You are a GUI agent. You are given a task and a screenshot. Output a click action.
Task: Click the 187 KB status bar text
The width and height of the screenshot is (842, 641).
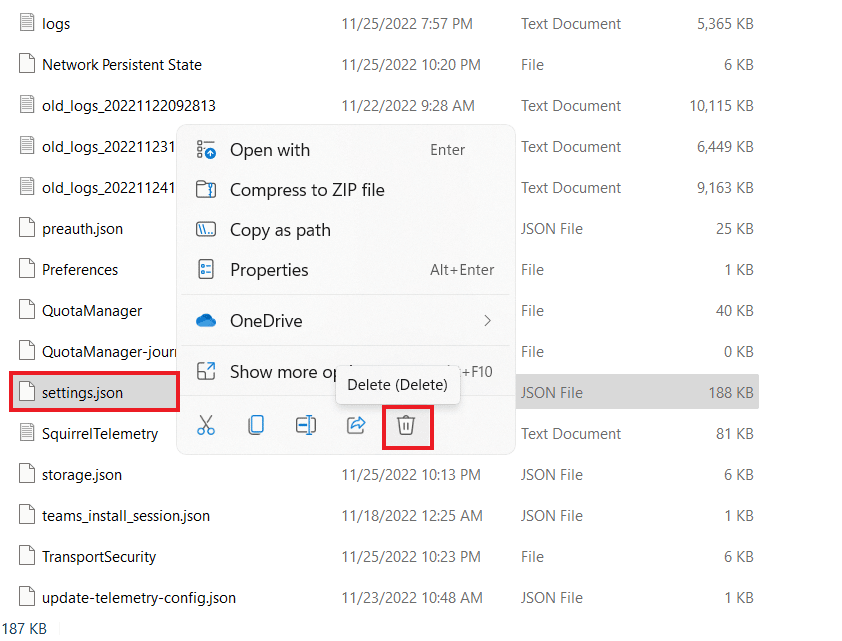coord(24,629)
